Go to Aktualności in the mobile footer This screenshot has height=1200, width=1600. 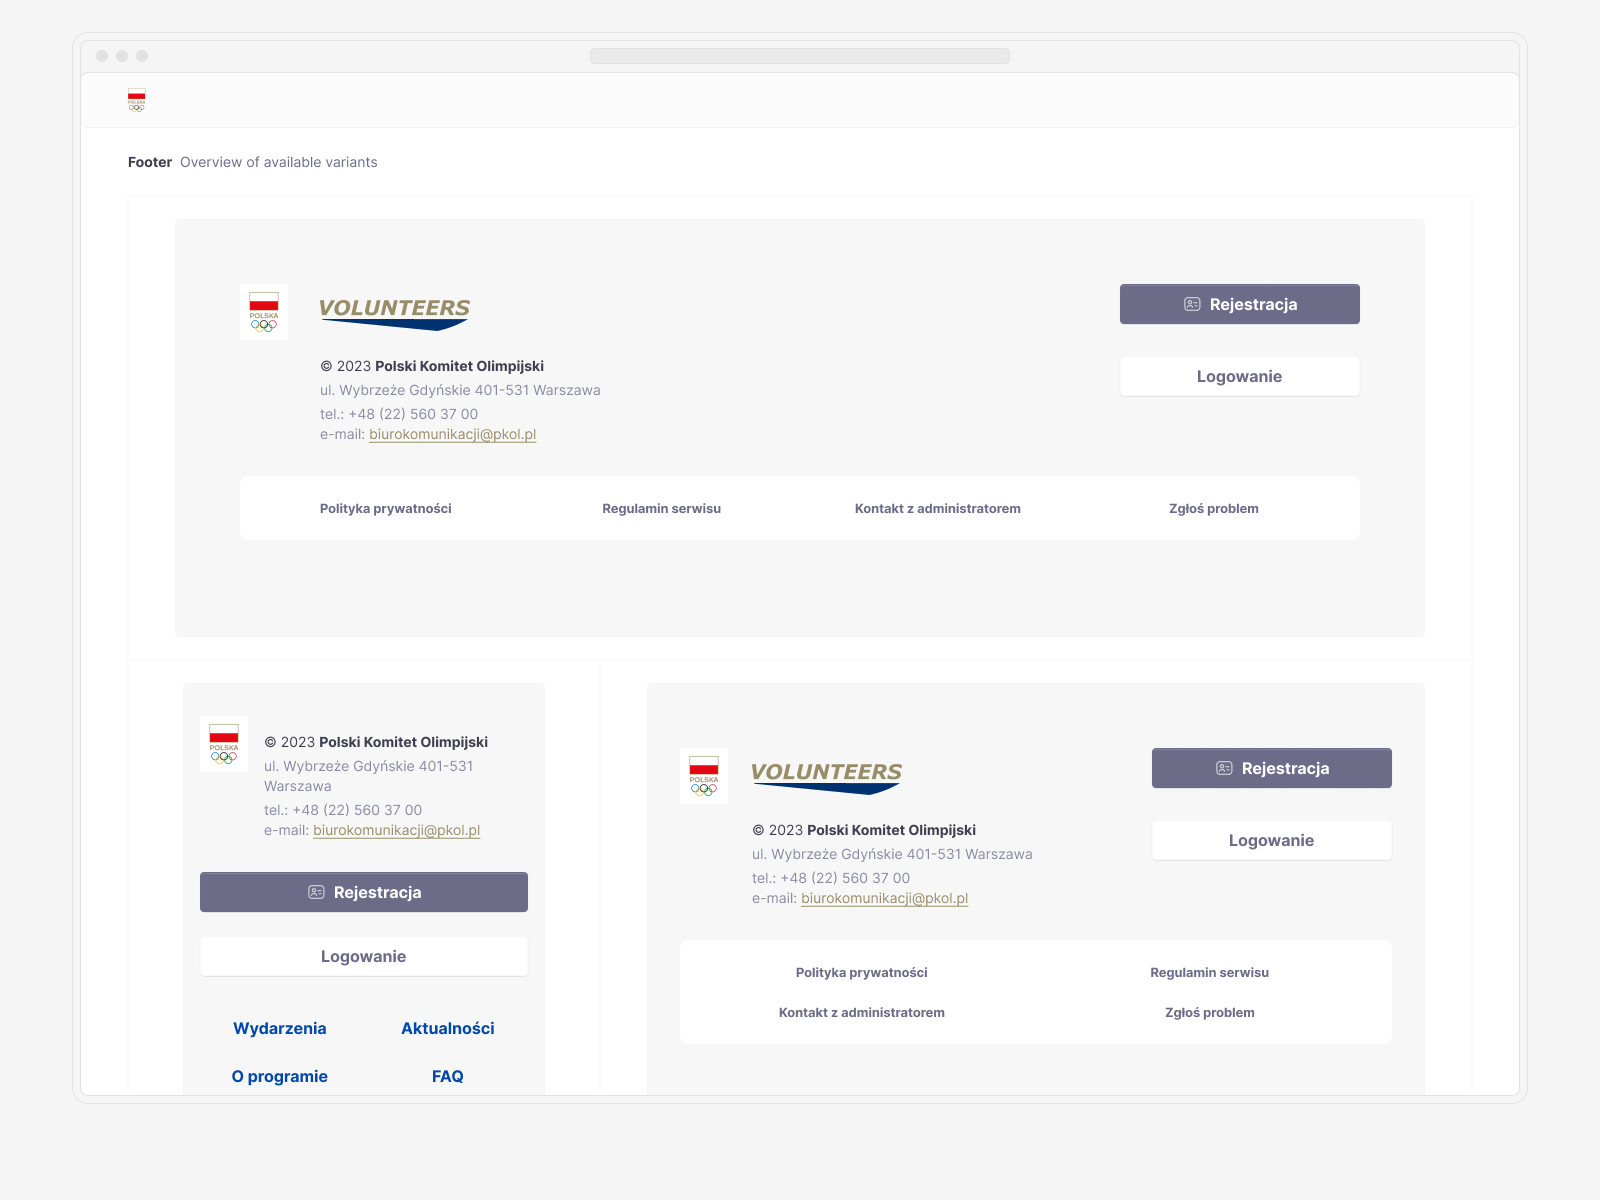[x=448, y=1028]
